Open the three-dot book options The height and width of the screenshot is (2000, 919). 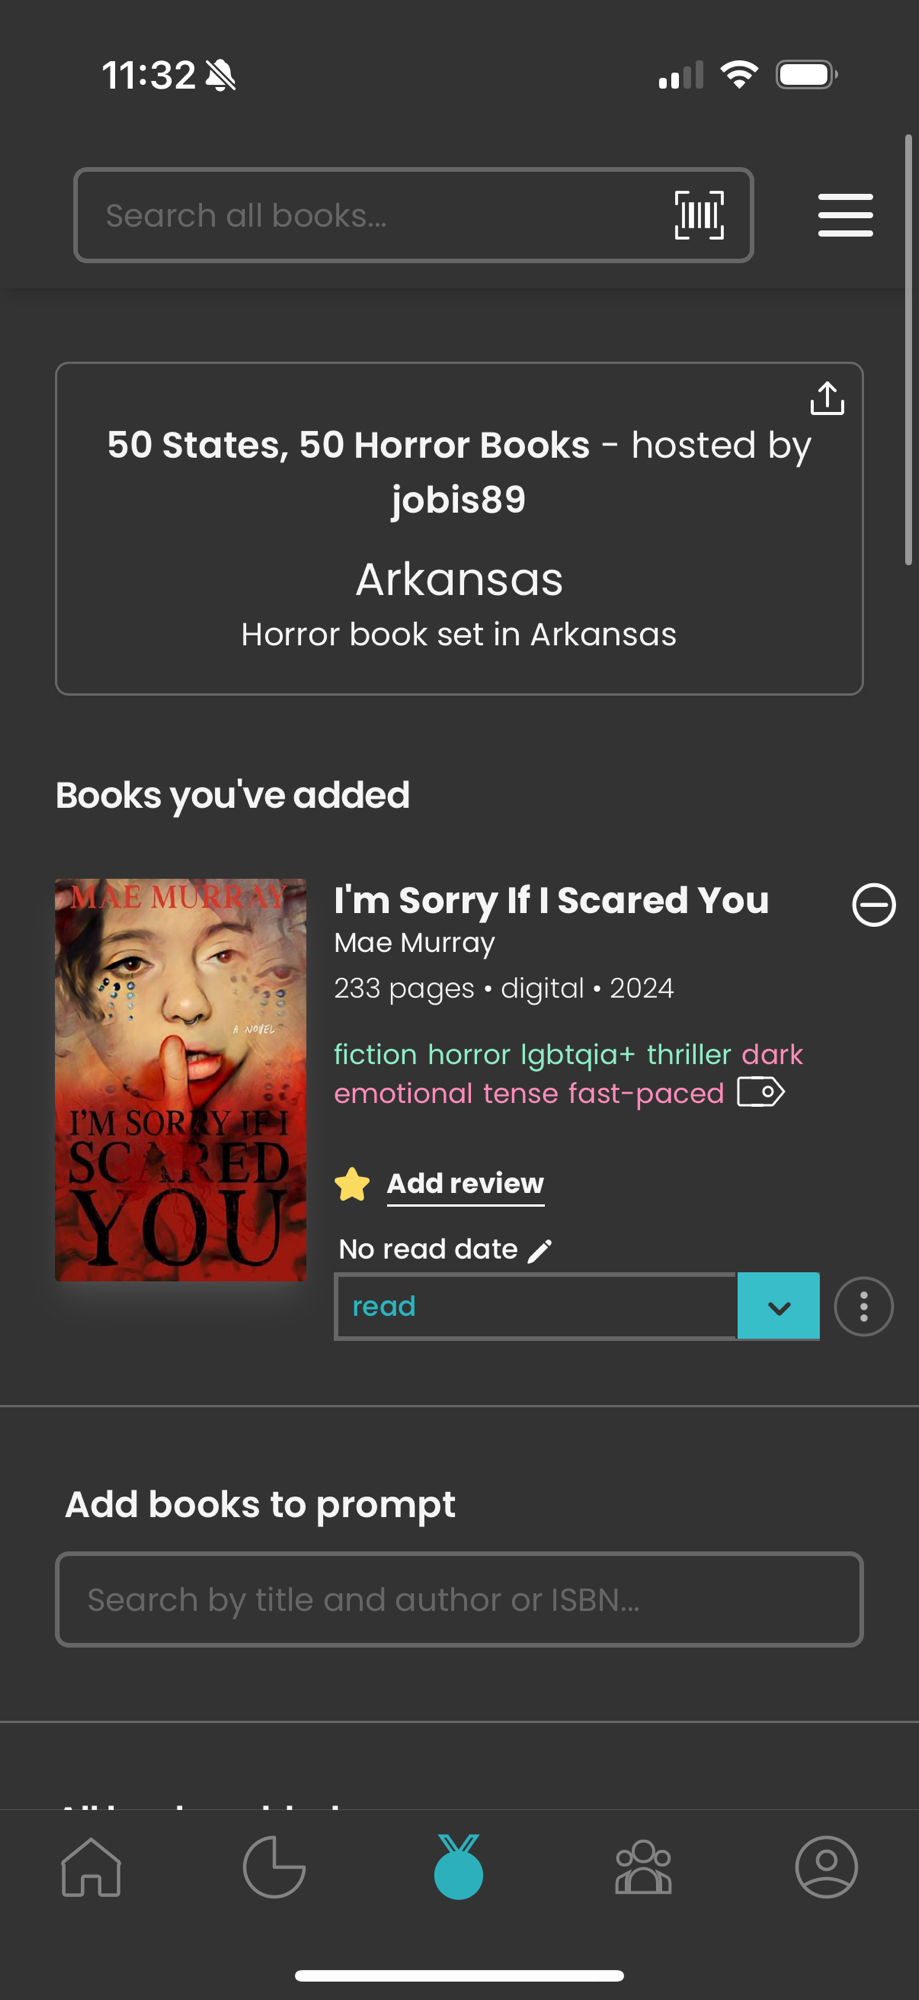863,1306
